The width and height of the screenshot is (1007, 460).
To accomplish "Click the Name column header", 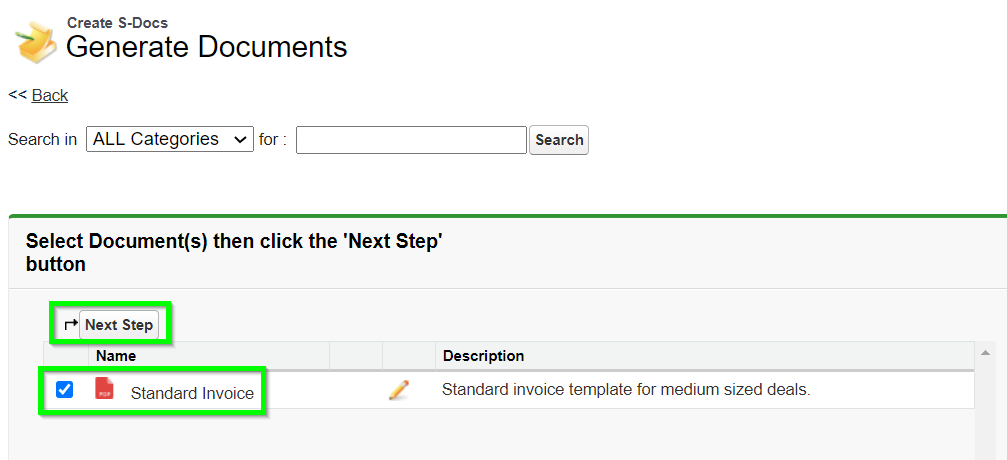I will coord(116,355).
